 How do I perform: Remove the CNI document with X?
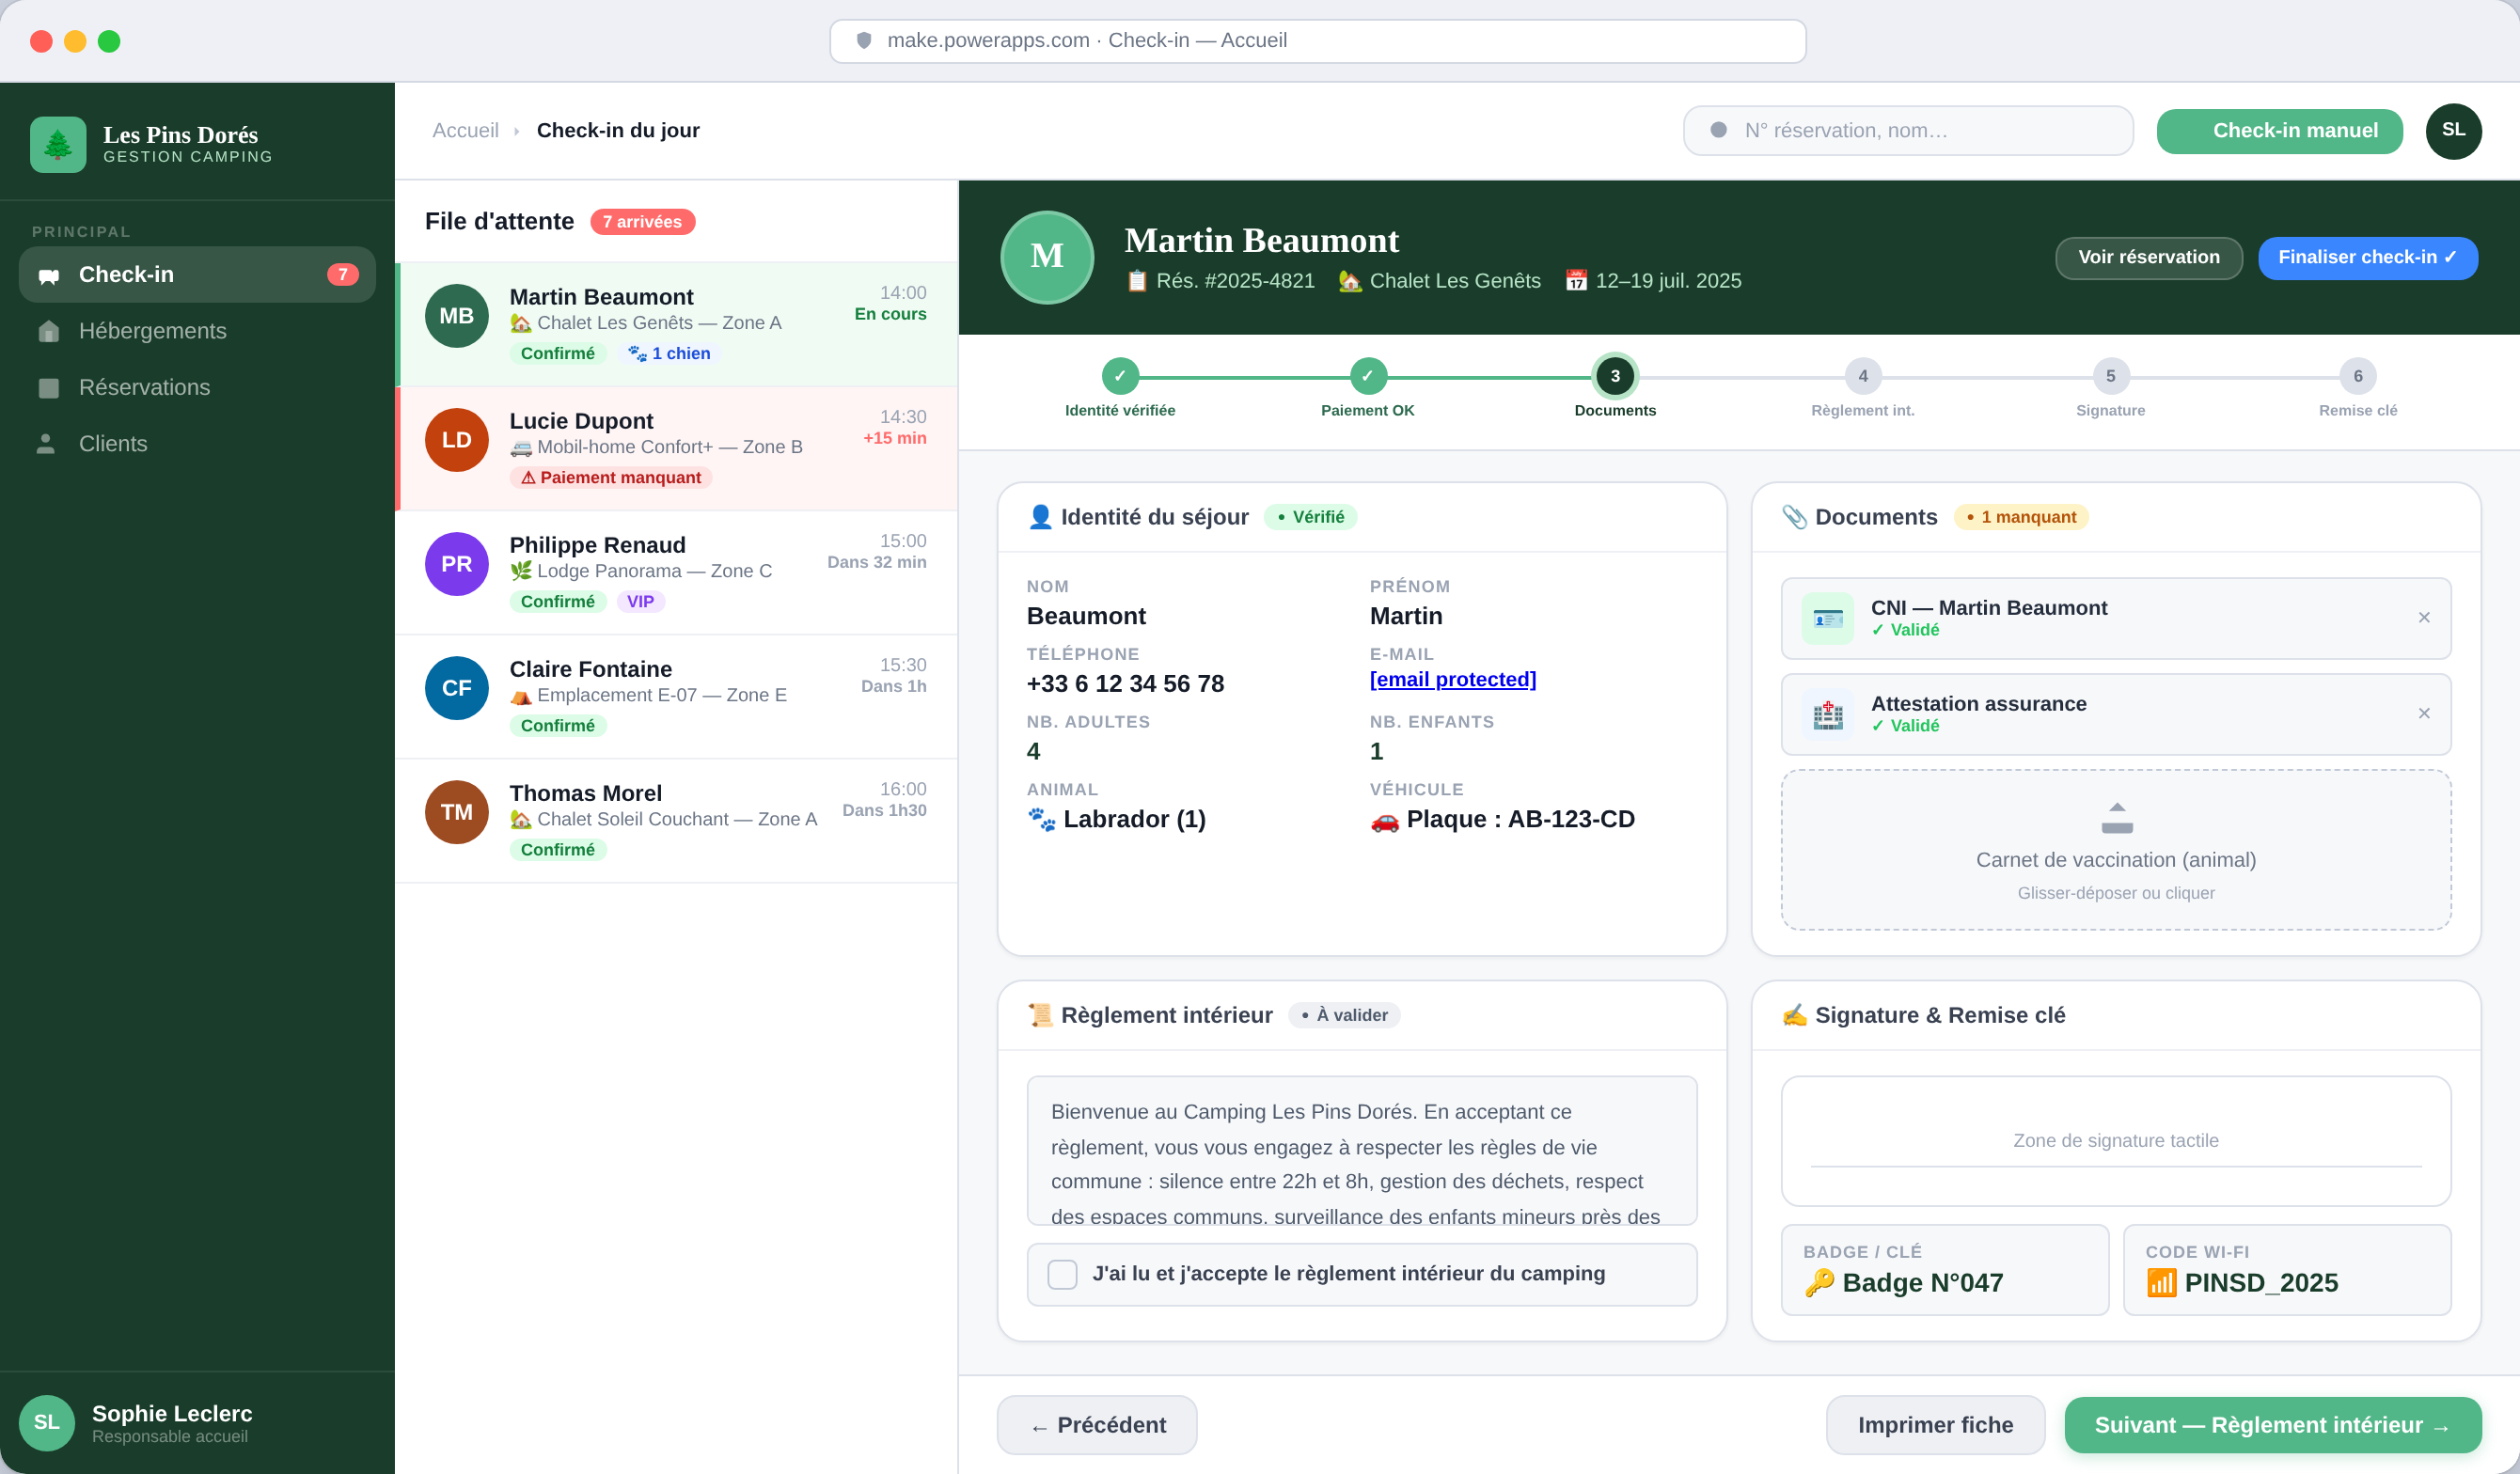coord(2423,618)
